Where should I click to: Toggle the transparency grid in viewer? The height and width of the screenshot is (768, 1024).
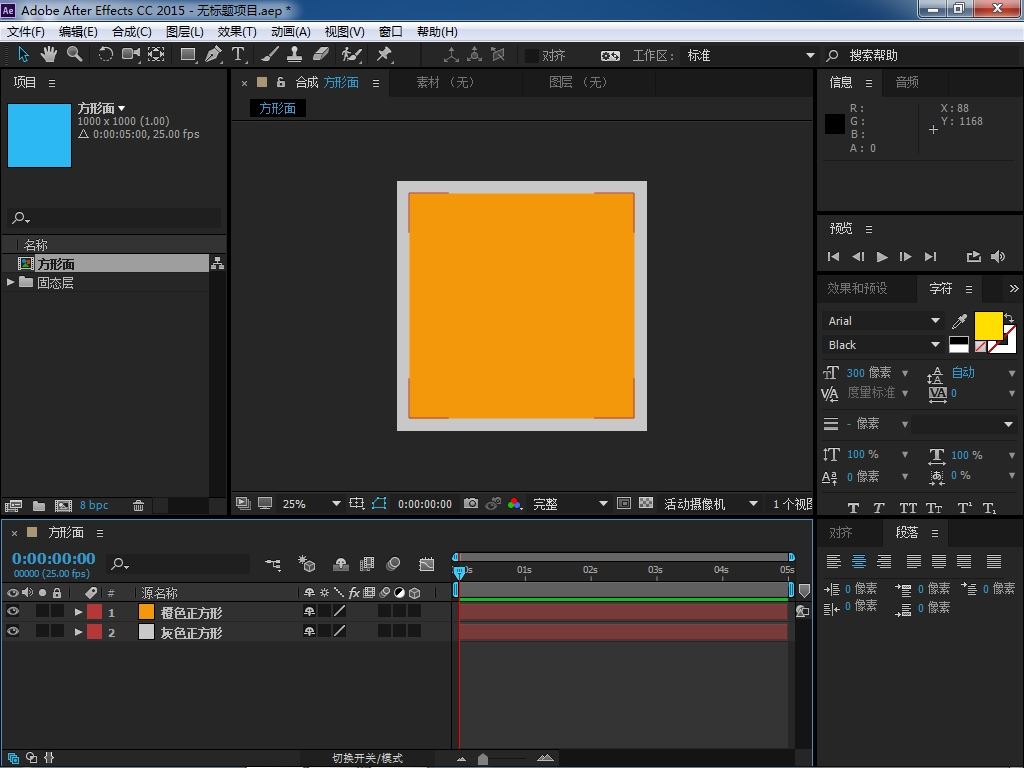tap(646, 504)
